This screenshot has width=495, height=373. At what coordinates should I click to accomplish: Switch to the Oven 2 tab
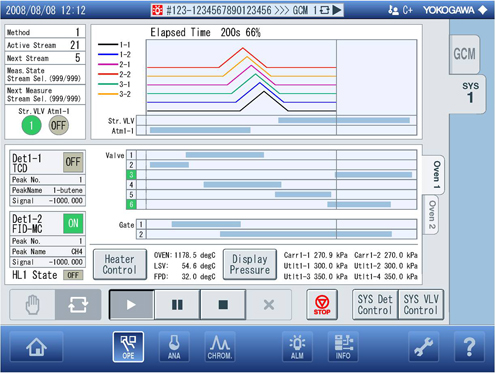[x=431, y=215]
